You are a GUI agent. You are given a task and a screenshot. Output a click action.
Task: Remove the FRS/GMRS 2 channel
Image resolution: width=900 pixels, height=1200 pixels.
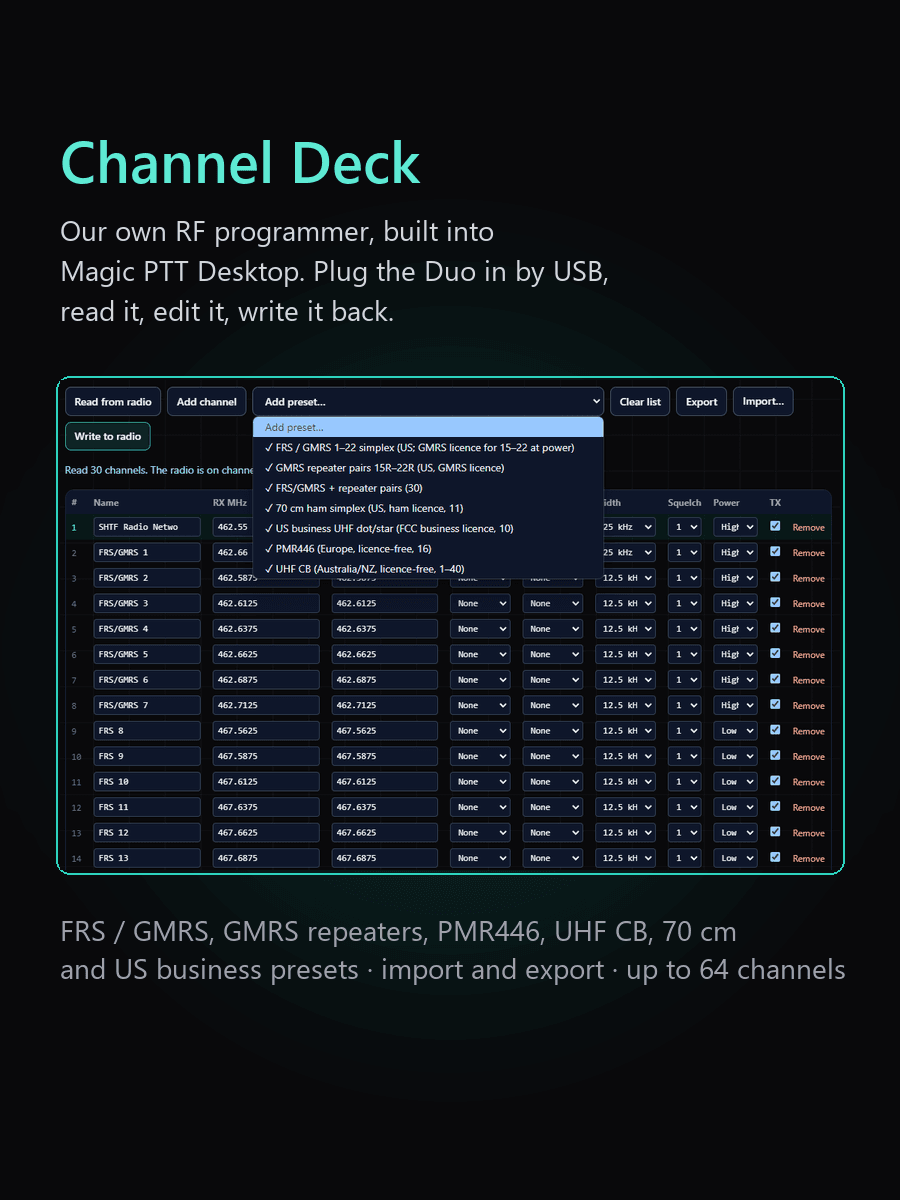click(808, 578)
